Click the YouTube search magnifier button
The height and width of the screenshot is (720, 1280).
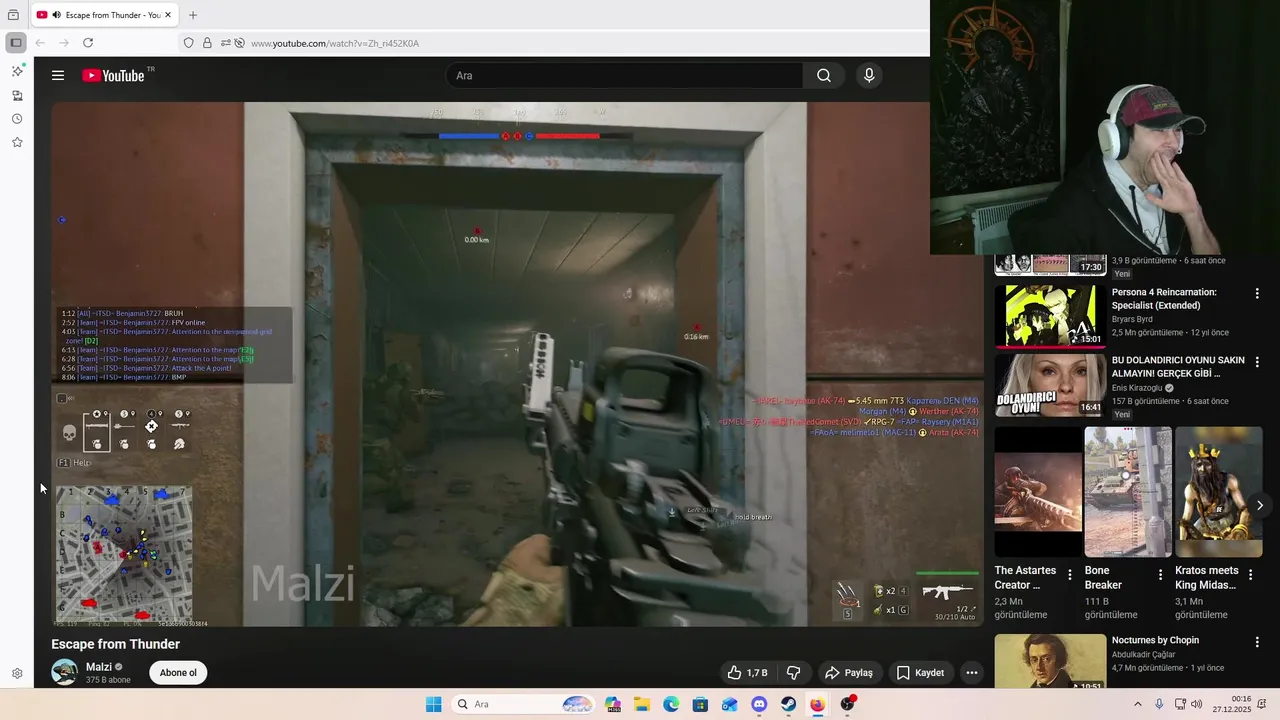(824, 75)
